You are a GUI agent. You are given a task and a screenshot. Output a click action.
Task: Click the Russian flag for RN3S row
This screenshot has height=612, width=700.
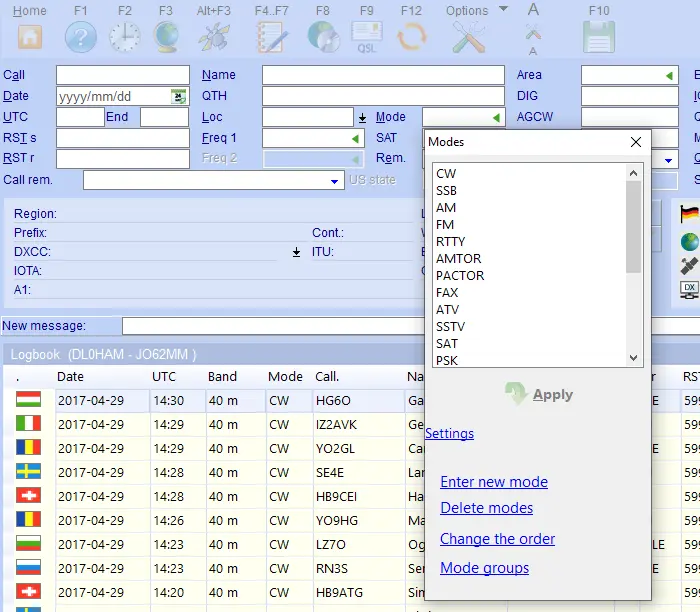(29, 567)
